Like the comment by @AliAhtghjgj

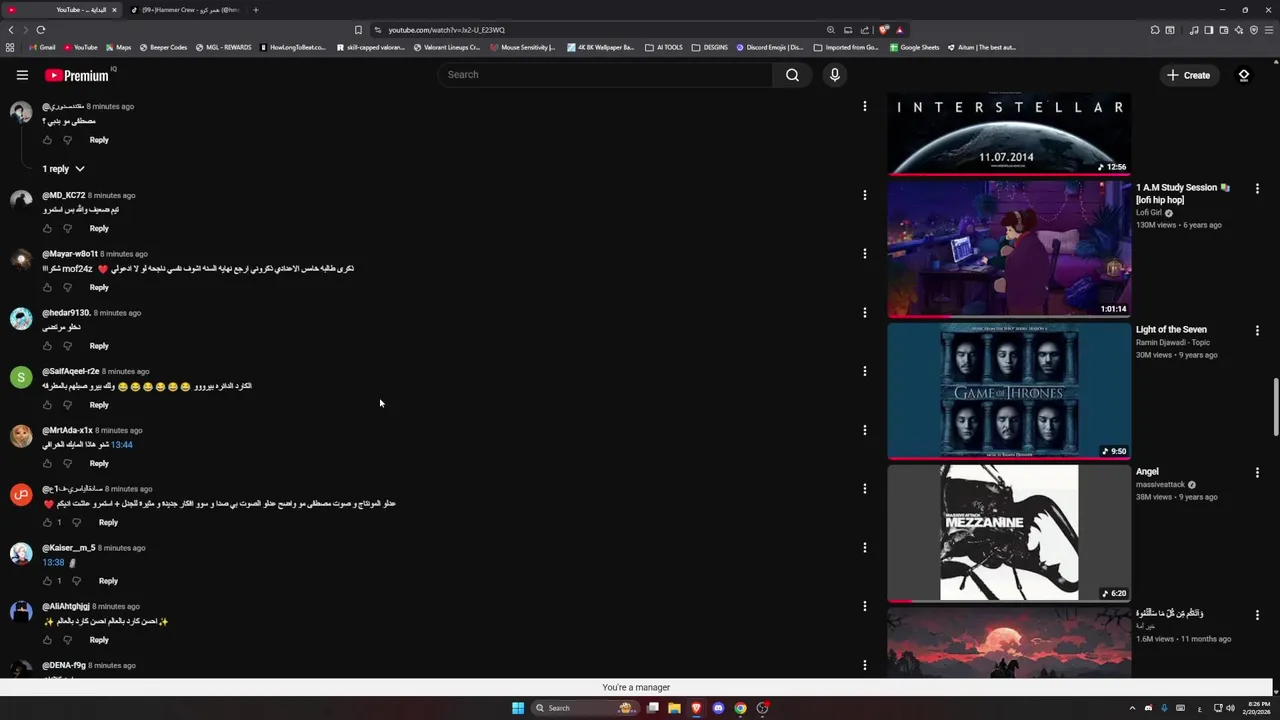pos(47,640)
